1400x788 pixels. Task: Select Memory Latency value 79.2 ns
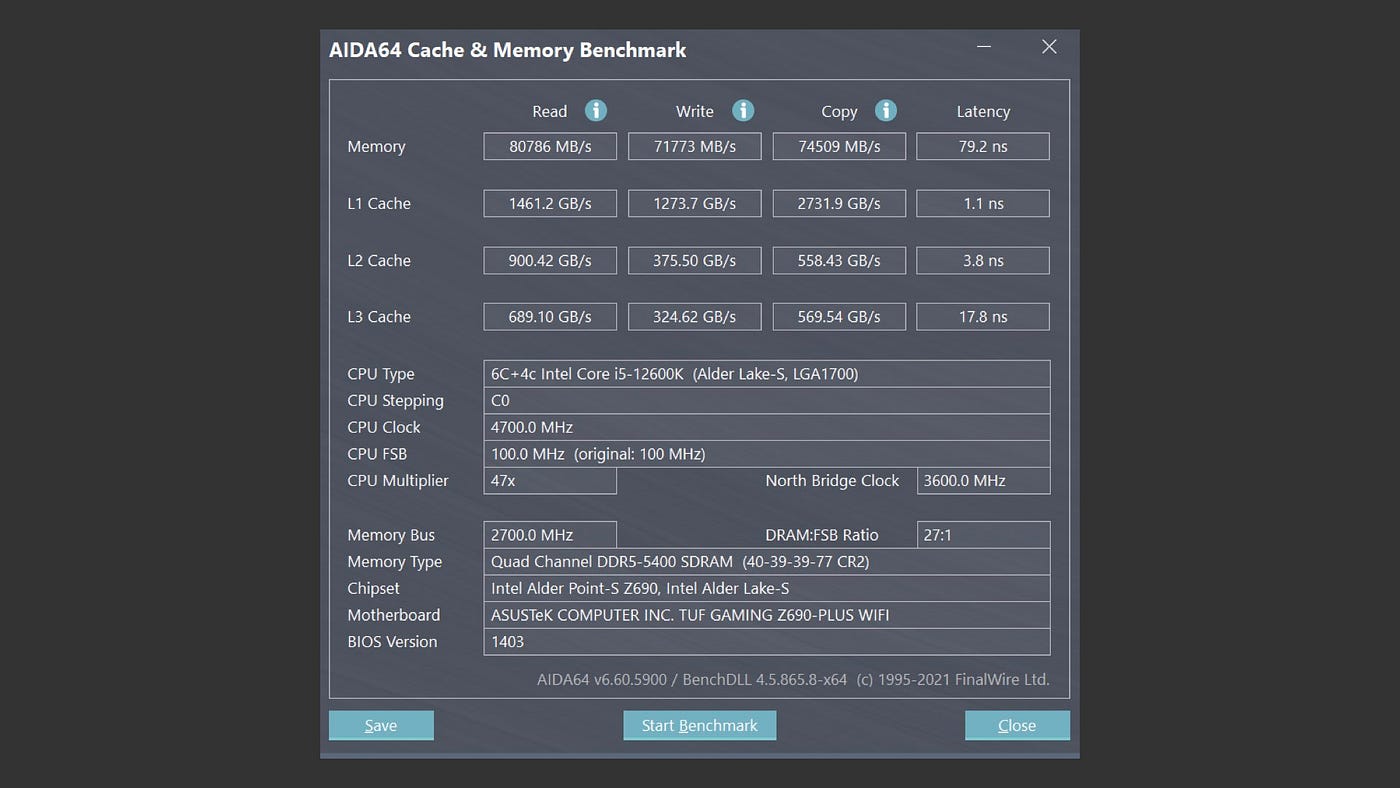(x=983, y=146)
